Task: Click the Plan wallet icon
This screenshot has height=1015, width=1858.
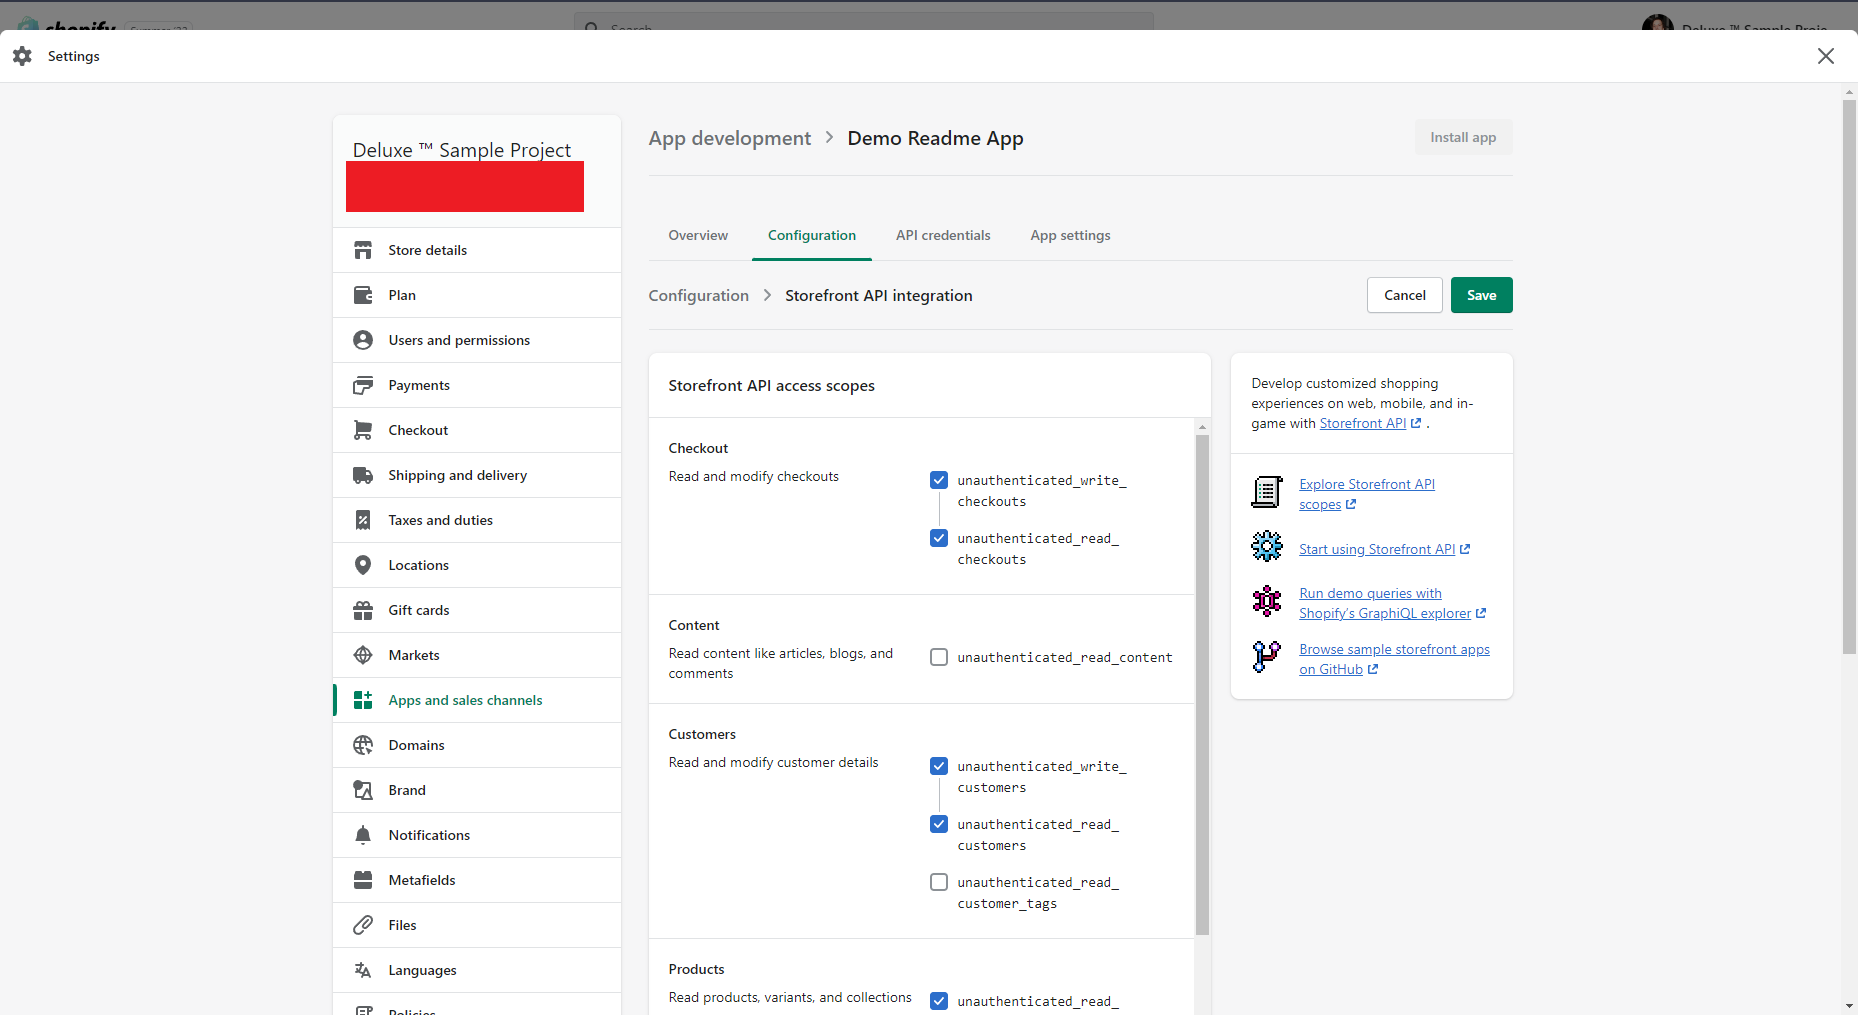Action: [x=363, y=295]
